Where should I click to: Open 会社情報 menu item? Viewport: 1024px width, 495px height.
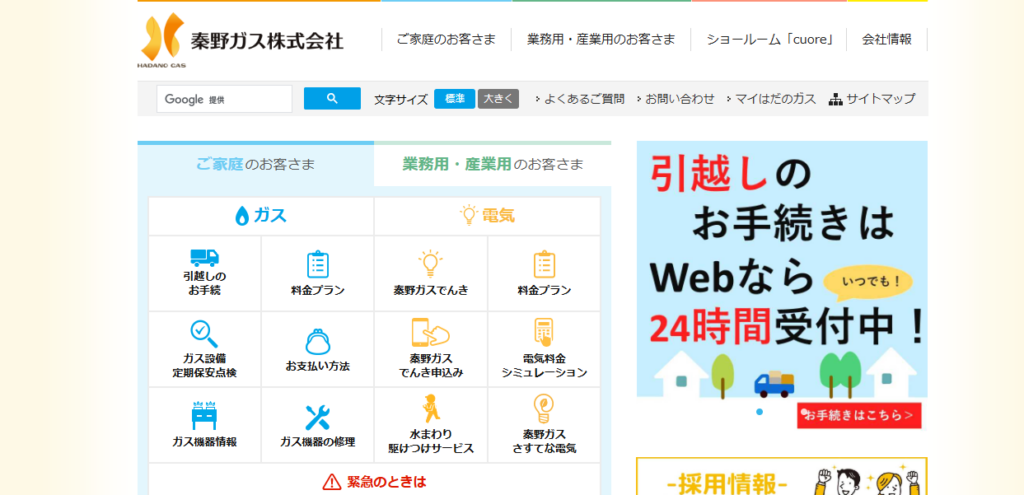point(887,39)
